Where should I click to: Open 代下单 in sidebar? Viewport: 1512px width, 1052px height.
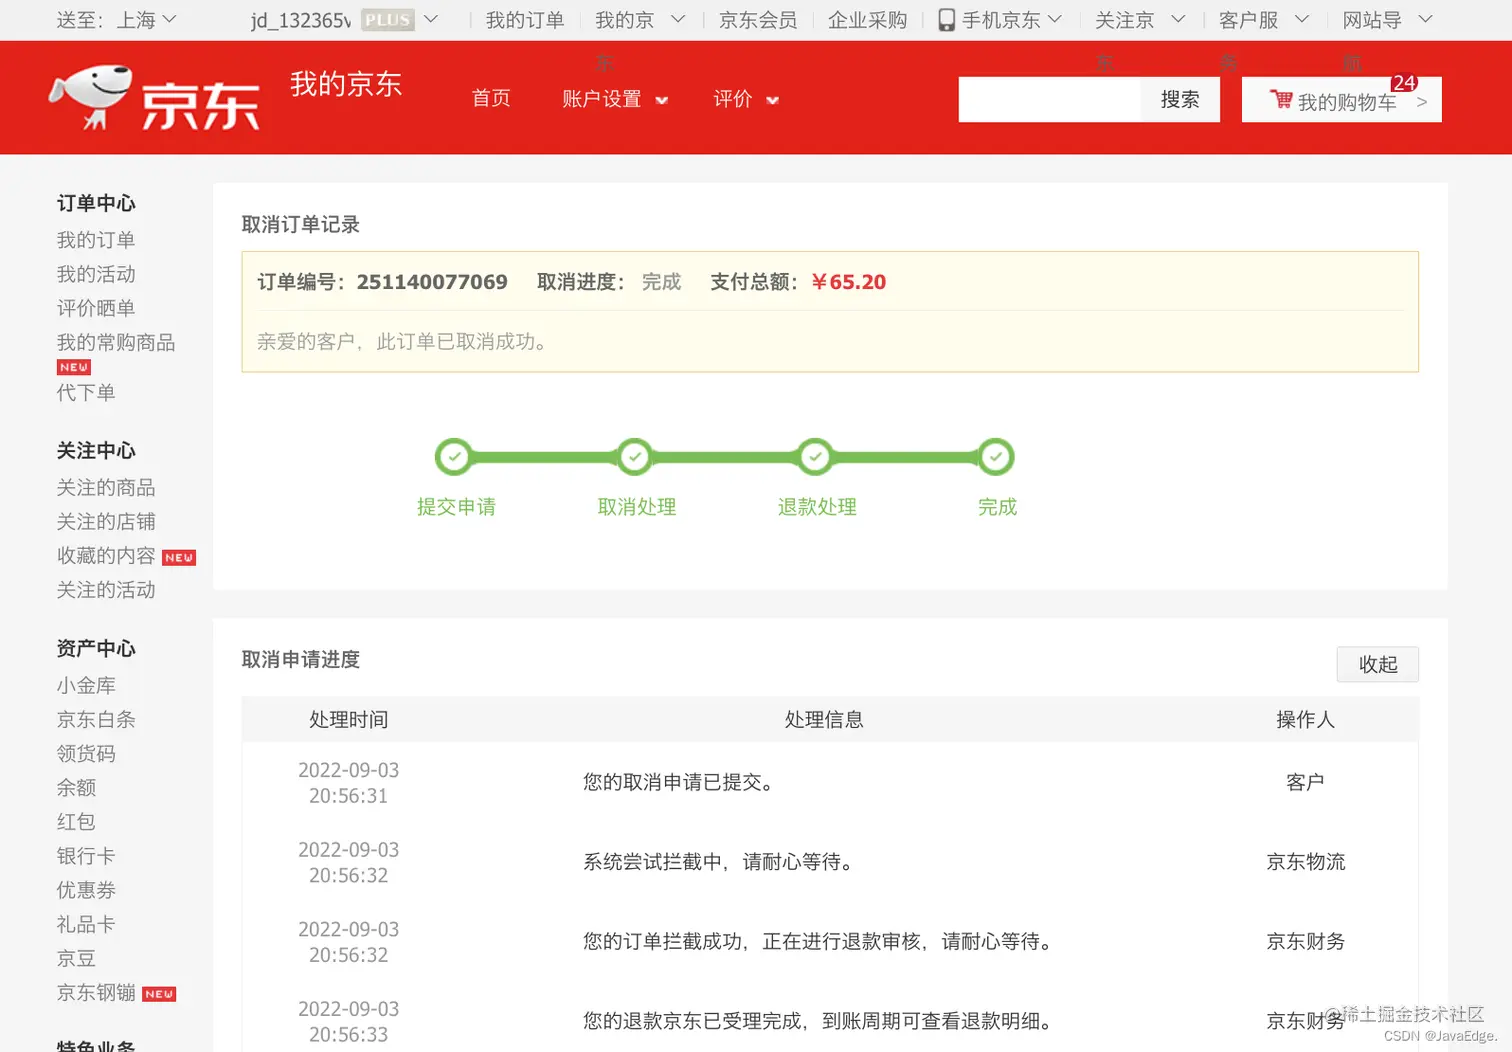pos(86,392)
